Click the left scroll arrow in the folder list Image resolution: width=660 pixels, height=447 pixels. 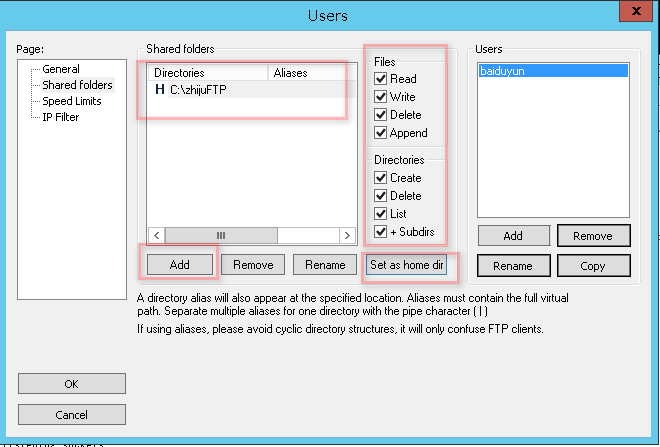click(157, 235)
